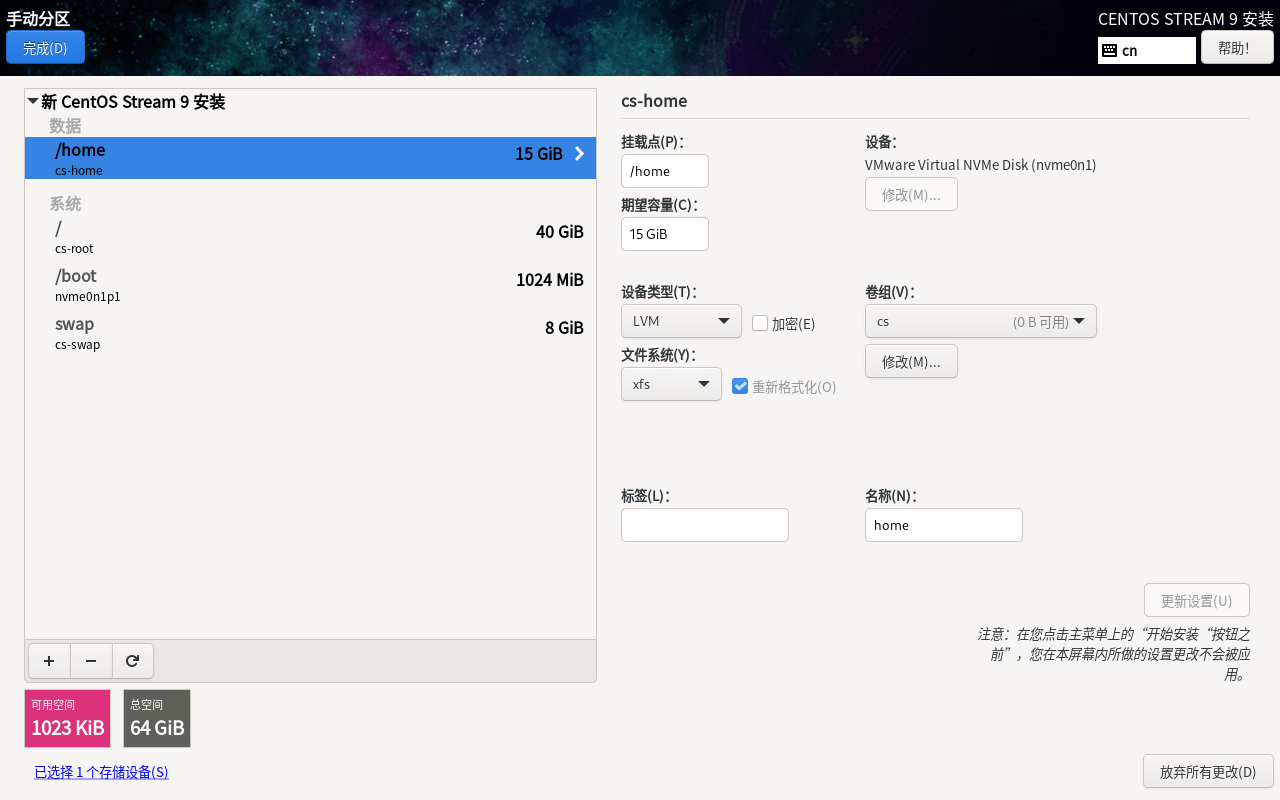Viewport: 1280px width, 800px height.
Task: Open the 卷组 cs volume group dropdown
Action: click(x=981, y=321)
